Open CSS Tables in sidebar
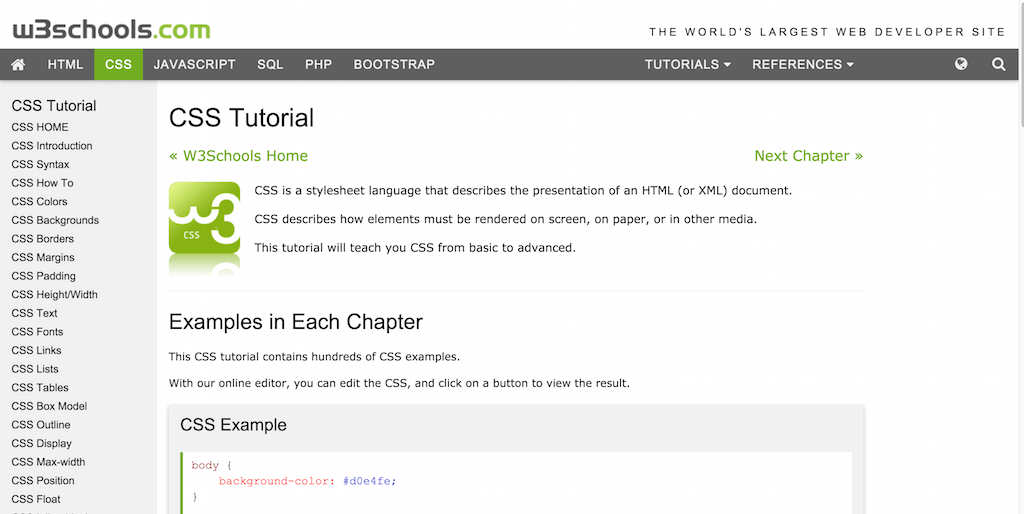Screen dimensions: 1024x514 [x=40, y=388]
